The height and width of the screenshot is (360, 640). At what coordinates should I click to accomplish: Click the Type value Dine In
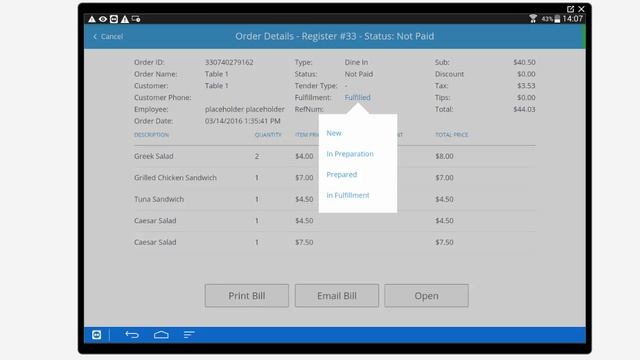pyautogui.click(x=356, y=62)
